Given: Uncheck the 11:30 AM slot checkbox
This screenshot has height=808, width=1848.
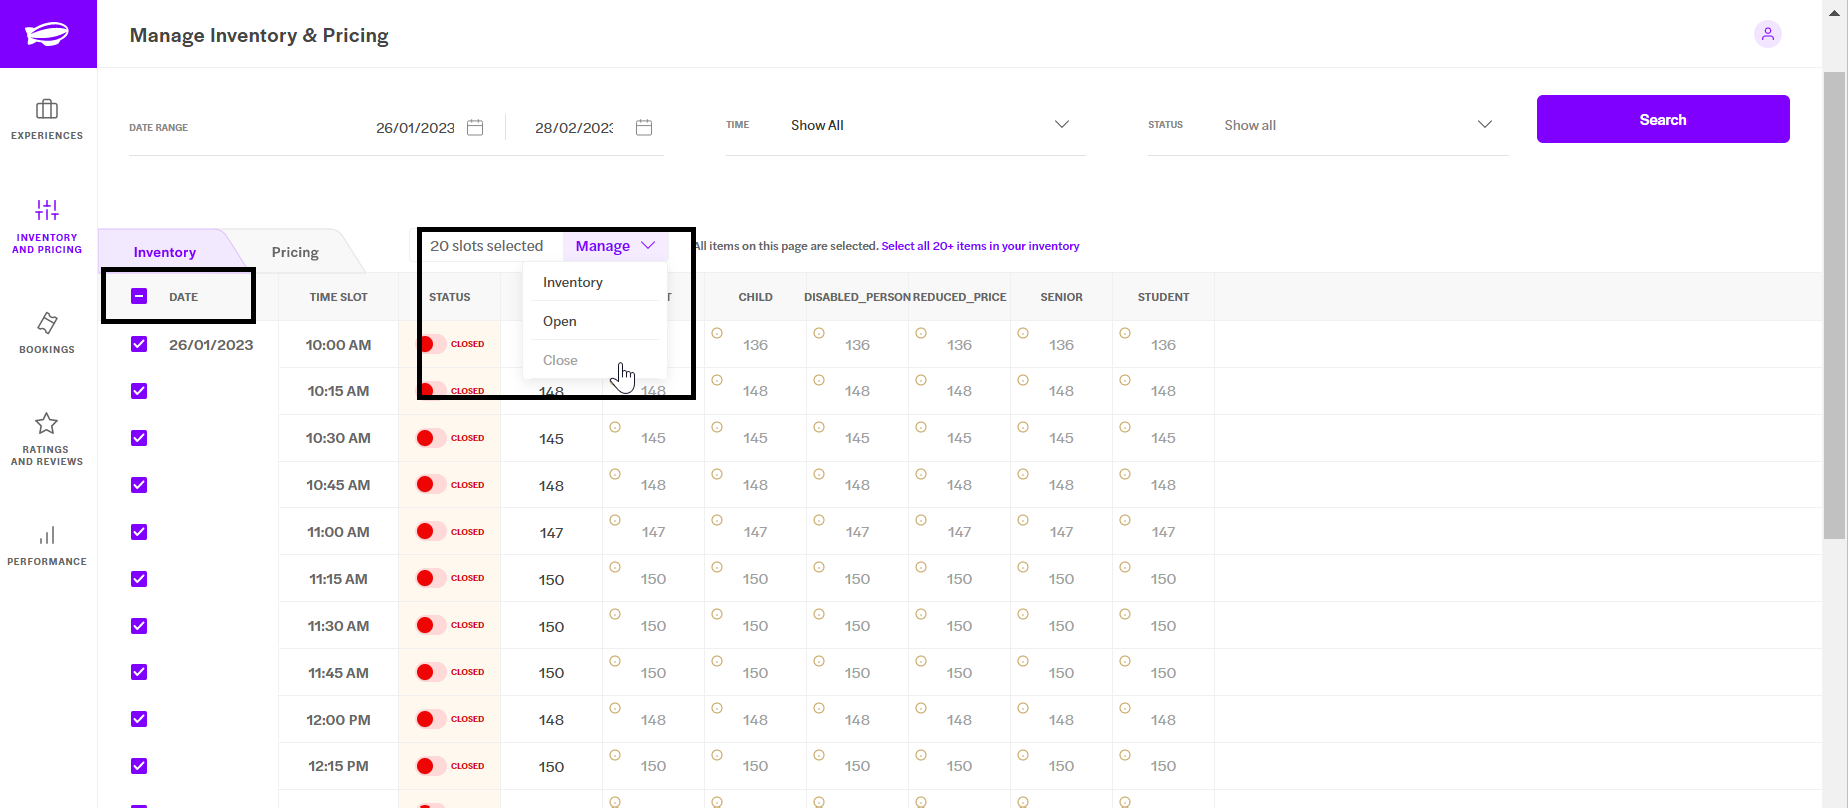Looking at the screenshot, I should [x=139, y=626].
